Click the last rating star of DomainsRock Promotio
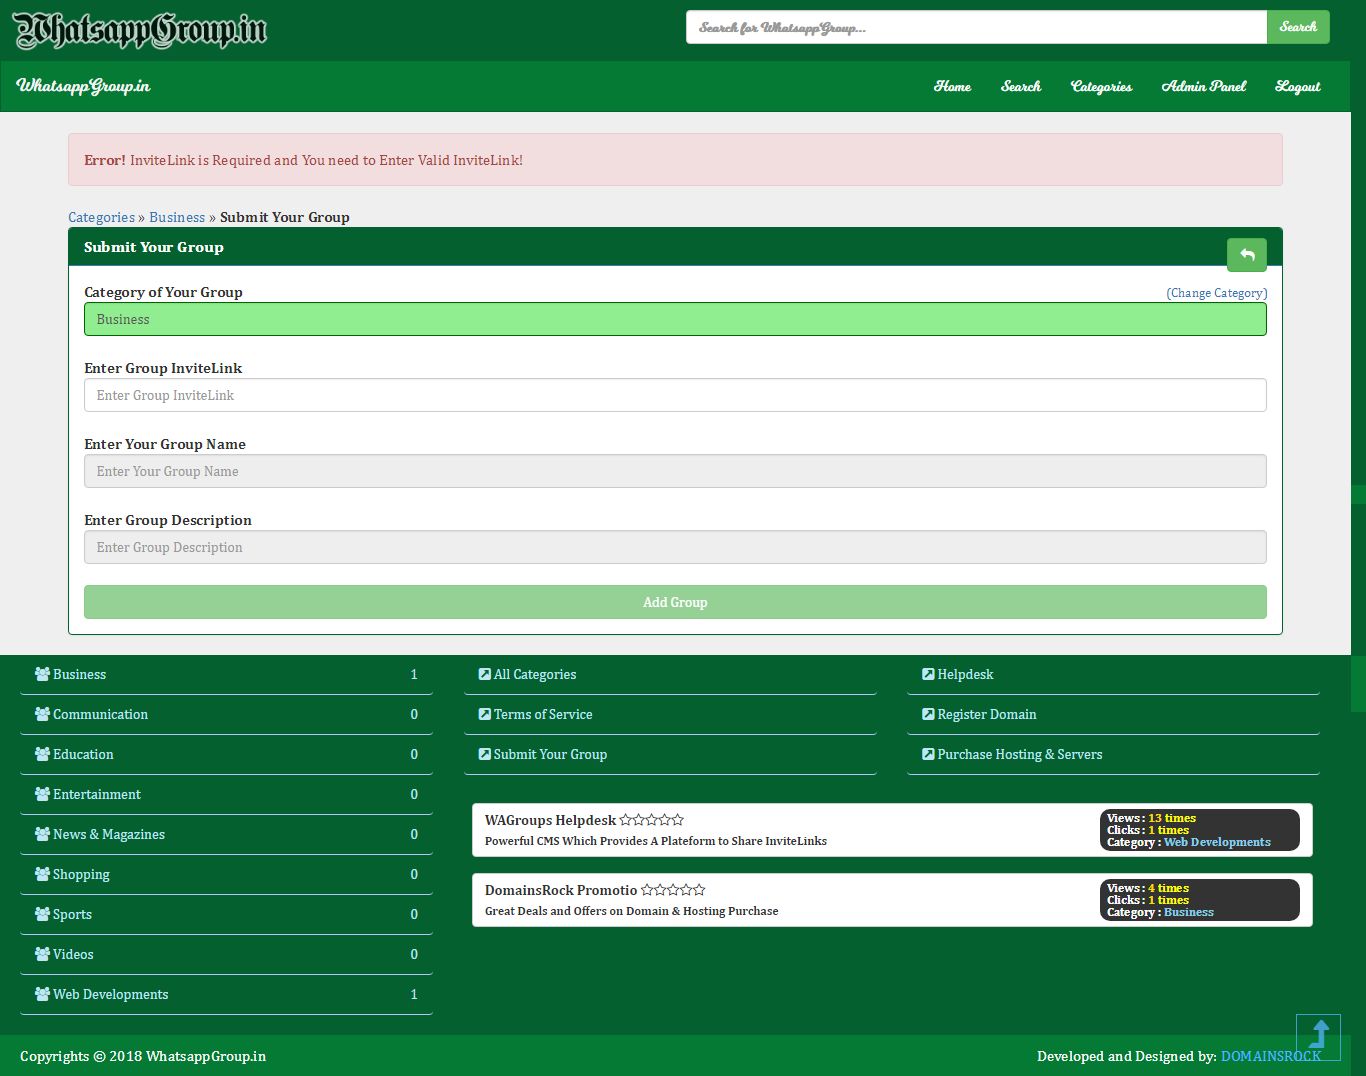 (699, 890)
